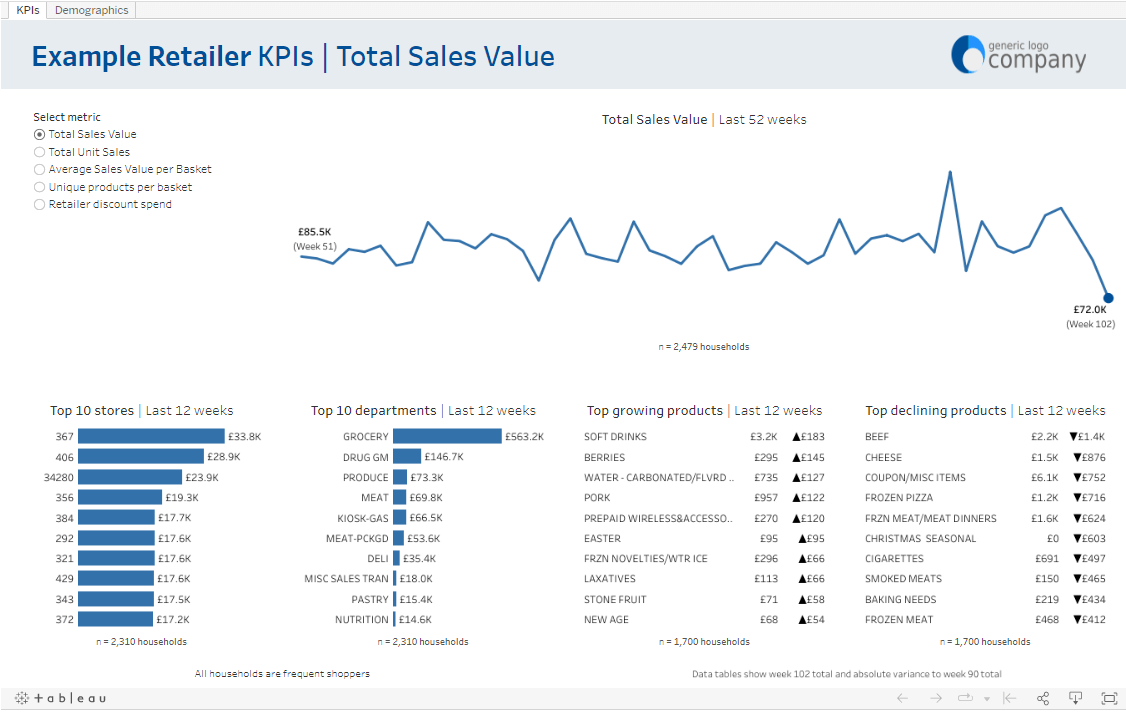
Task: Switch to the Demographics tab
Action: [x=91, y=10]
